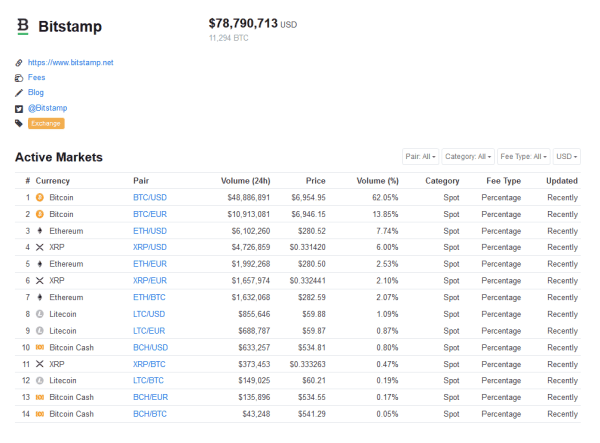600x443 pixels.
Task: Click the $78,790,713 total volume figure
Action: pyautogui.click(x=243, y=23)
